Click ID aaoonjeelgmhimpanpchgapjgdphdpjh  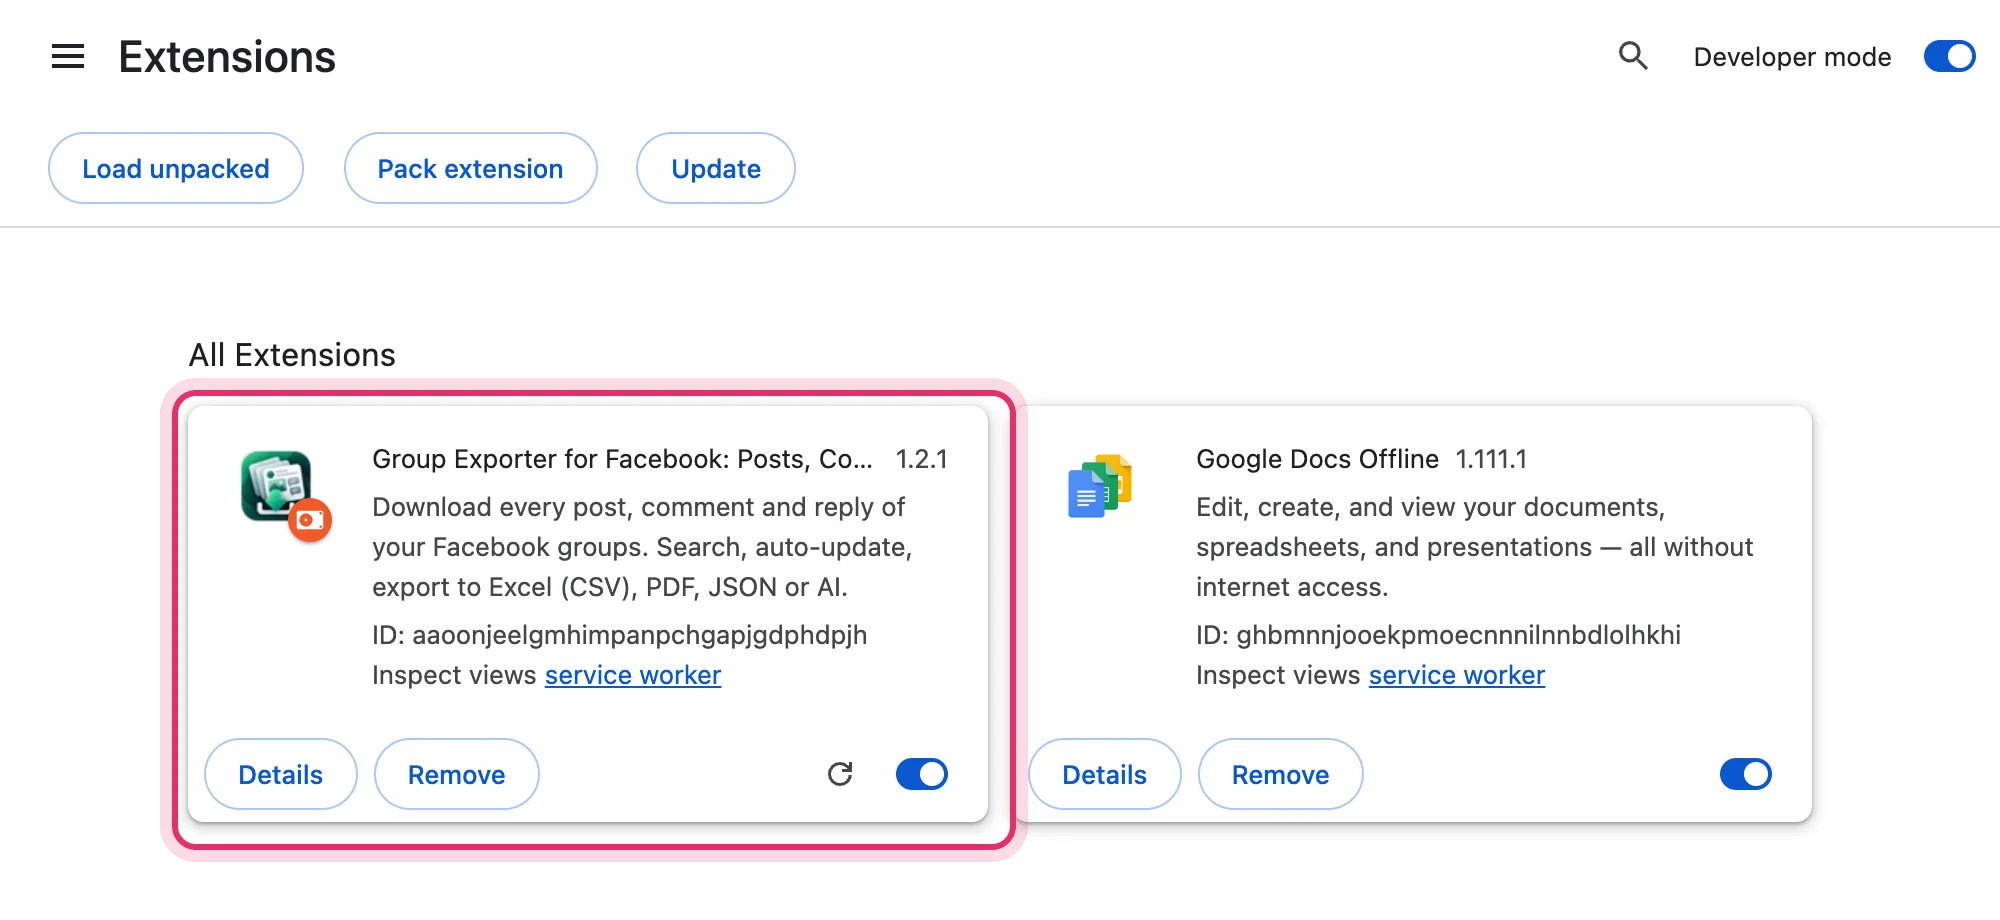coord(620,635)
